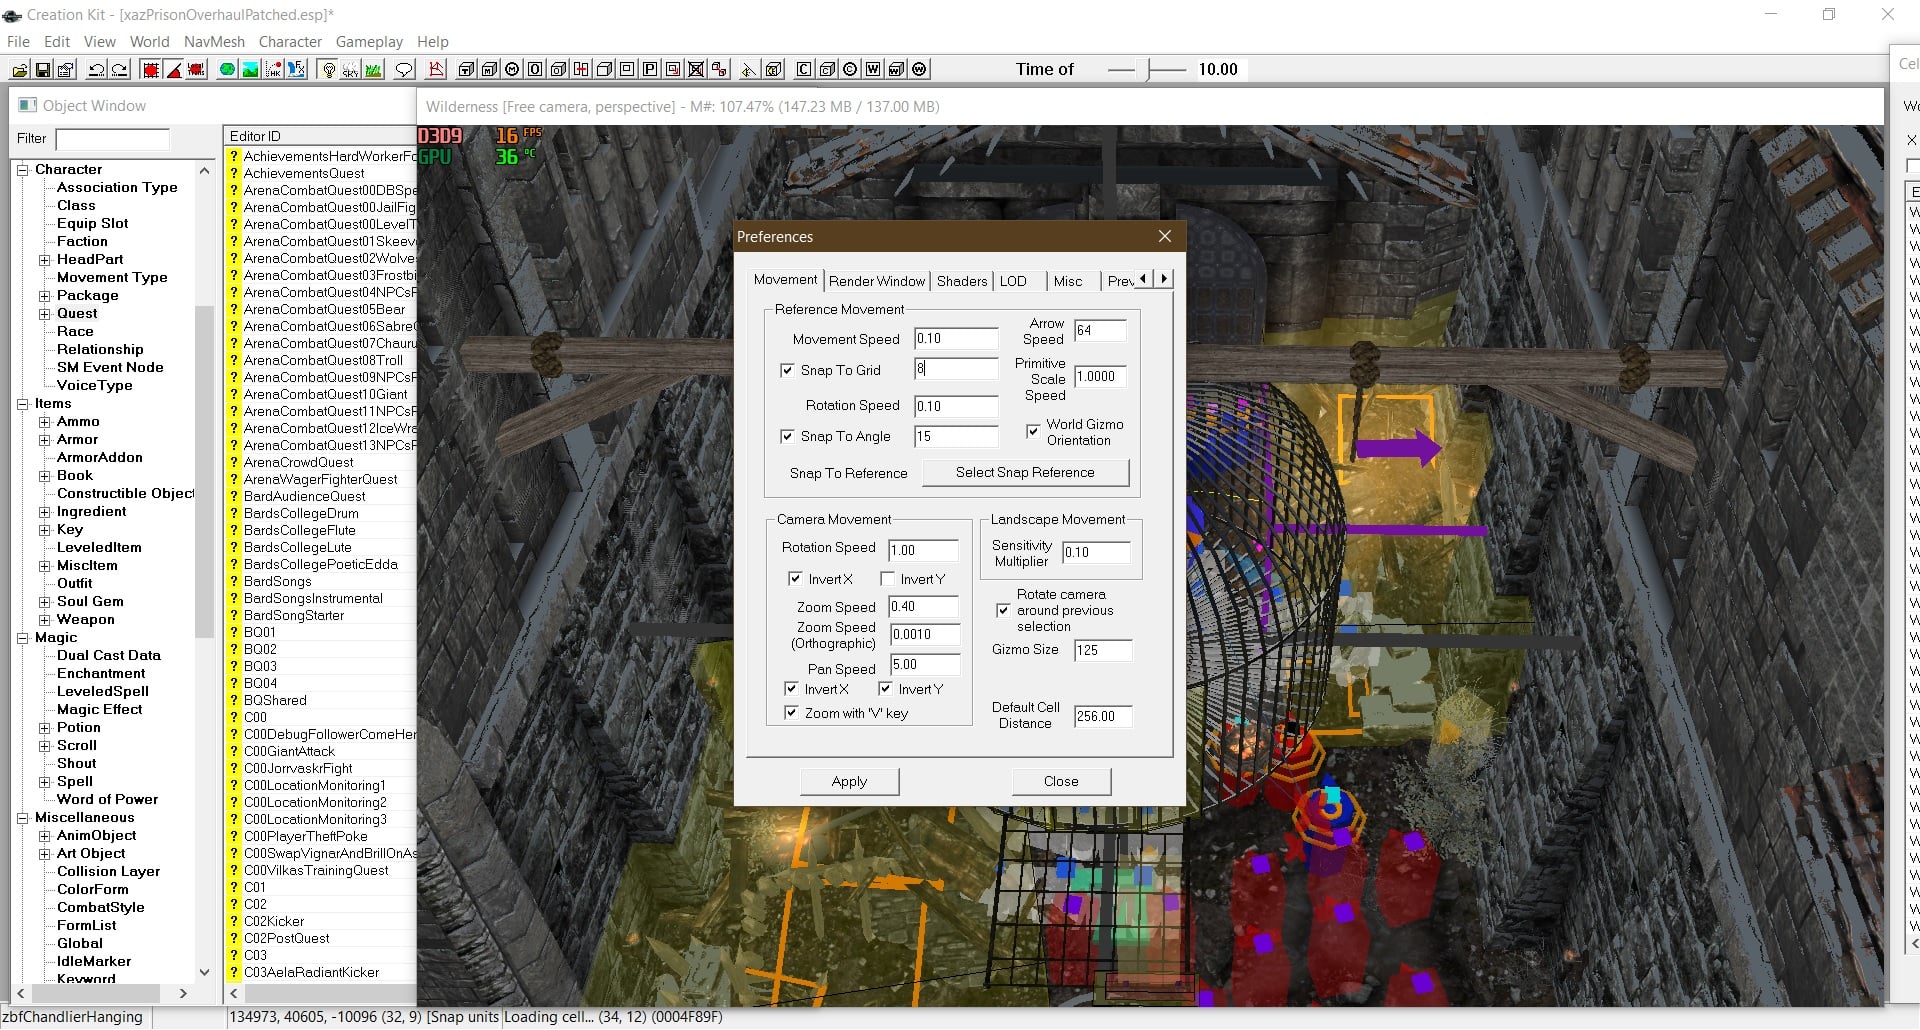Click the save floppy disk icon
The width and height of the screenshot is (1920, 1030).
(43, 69)
